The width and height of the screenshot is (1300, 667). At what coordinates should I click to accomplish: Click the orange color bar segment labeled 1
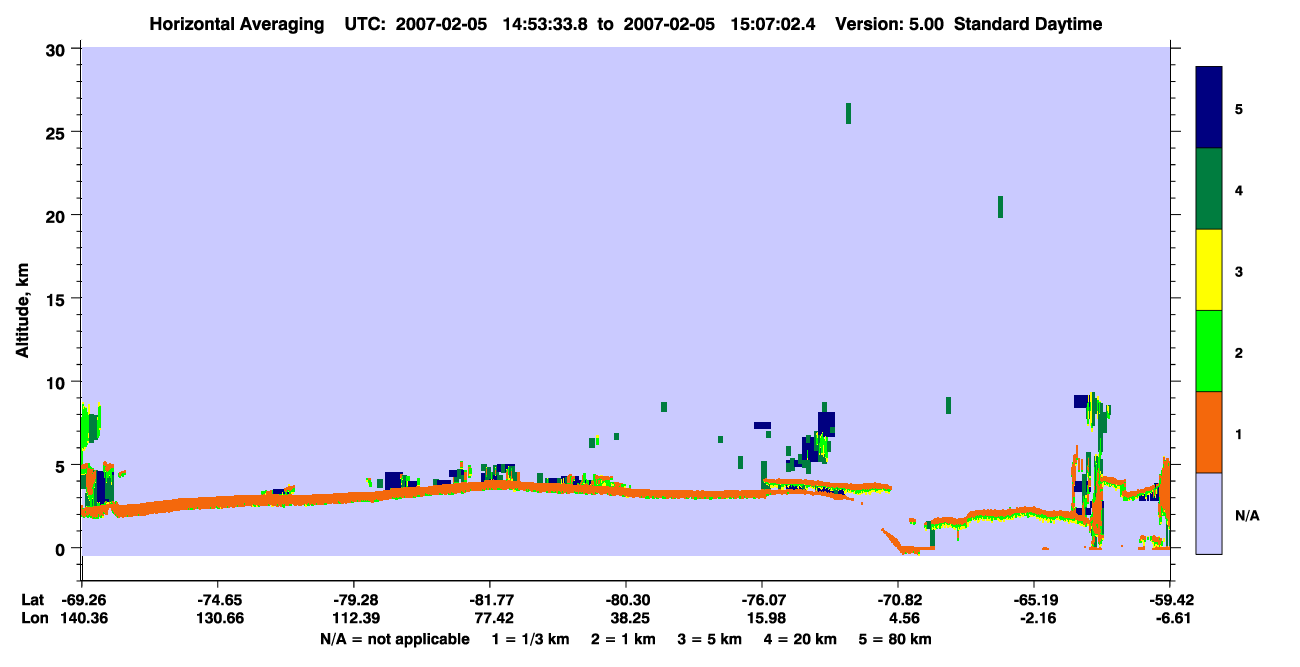click(x=1209, y=432)
